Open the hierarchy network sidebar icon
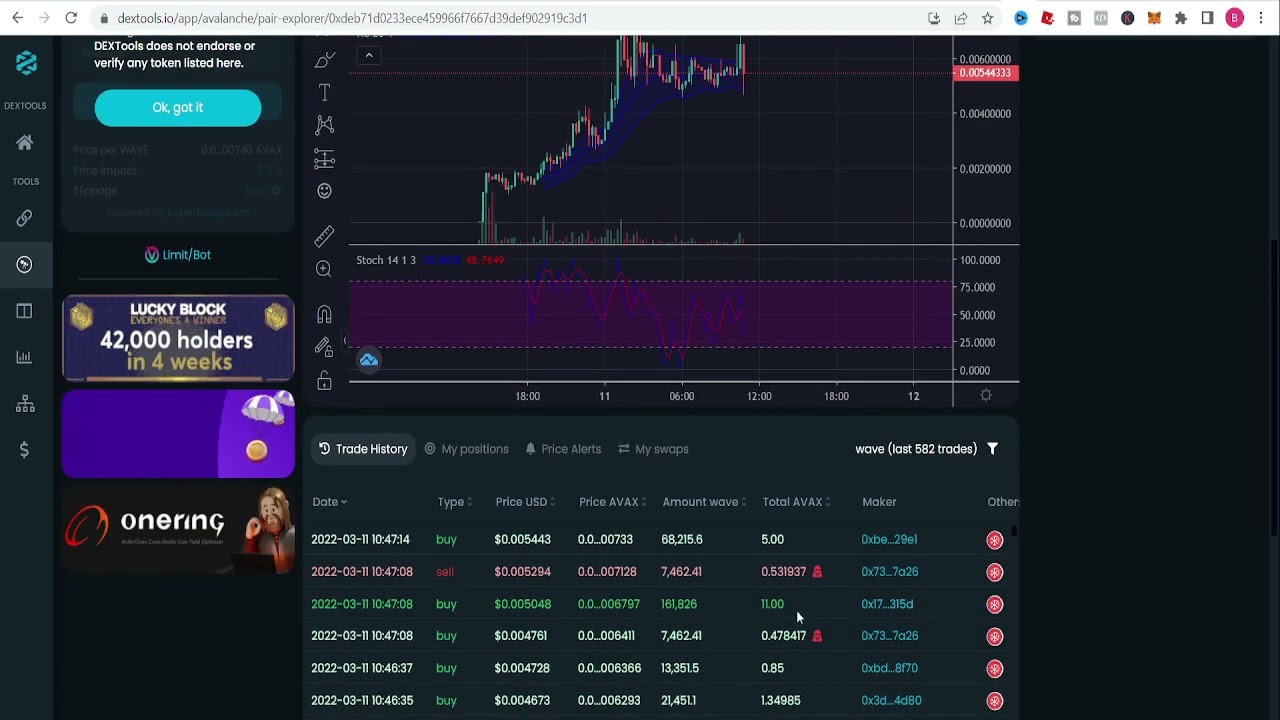 tap(25, 404)
